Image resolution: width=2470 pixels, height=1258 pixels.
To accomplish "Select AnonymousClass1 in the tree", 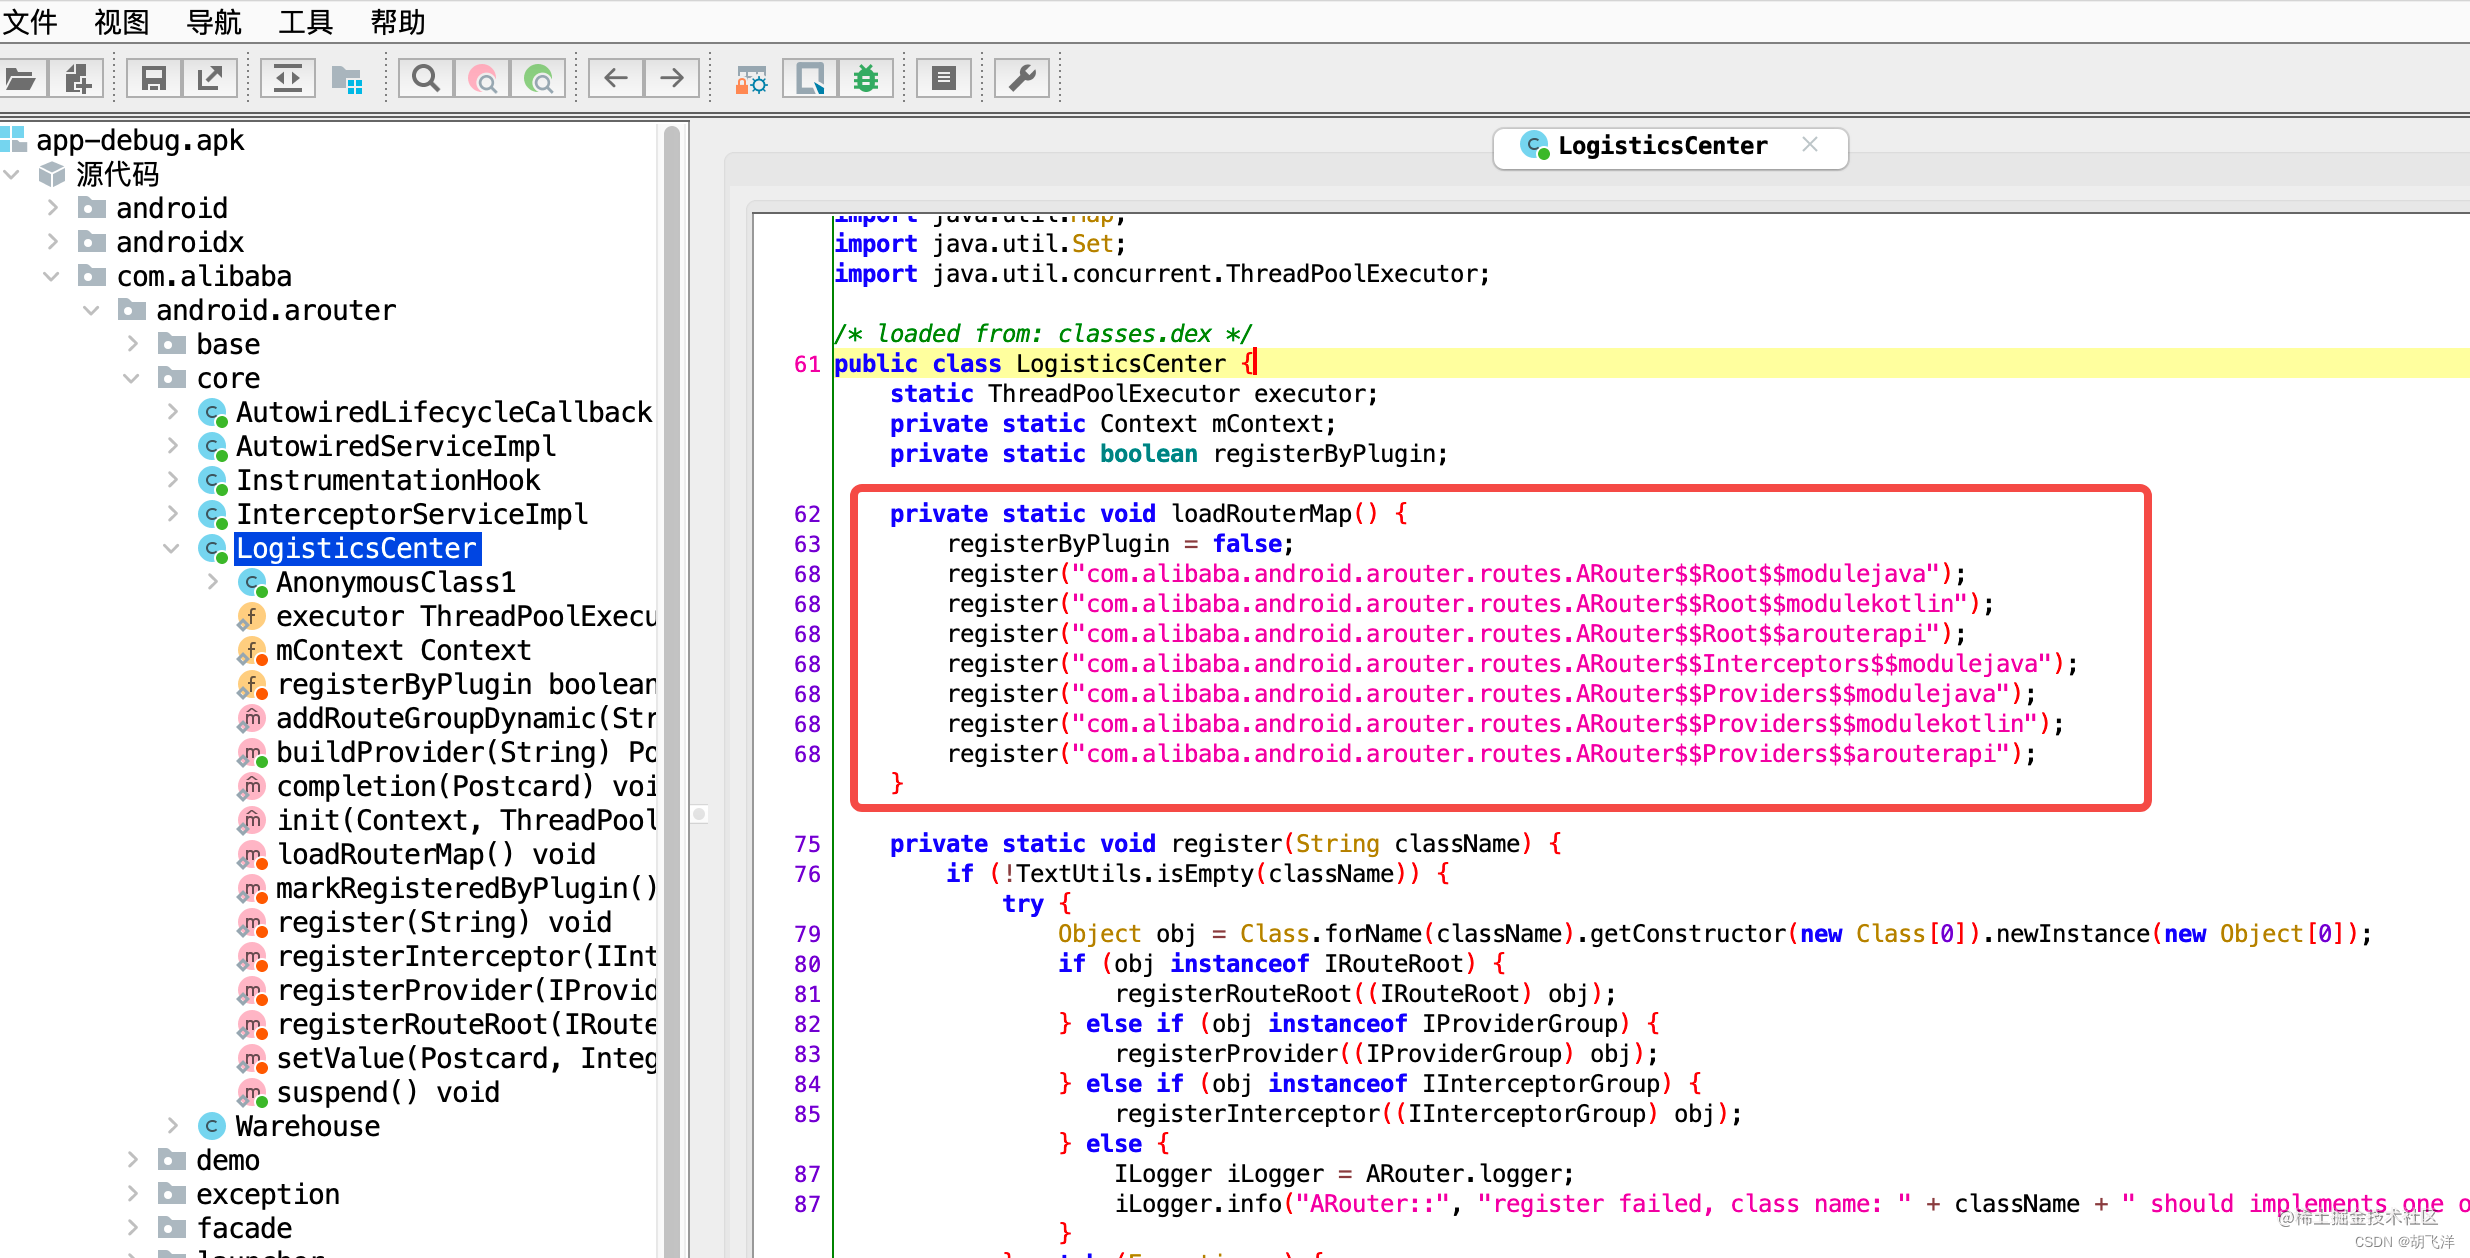I will click(x=396, y=582).
